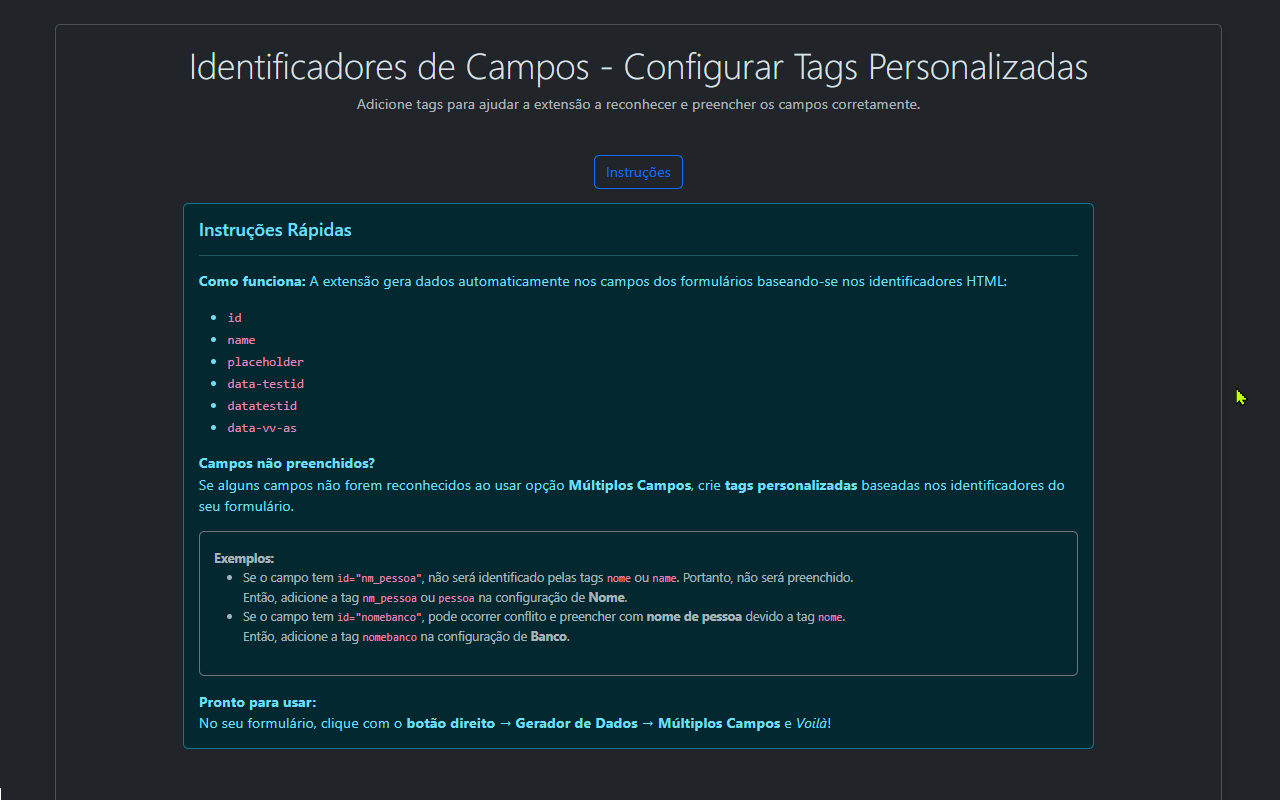Screen dimensions: 1280x800
Task: Select the subtitle starting "Adicione tags para ajudar"
Action: tap(638, 104)
